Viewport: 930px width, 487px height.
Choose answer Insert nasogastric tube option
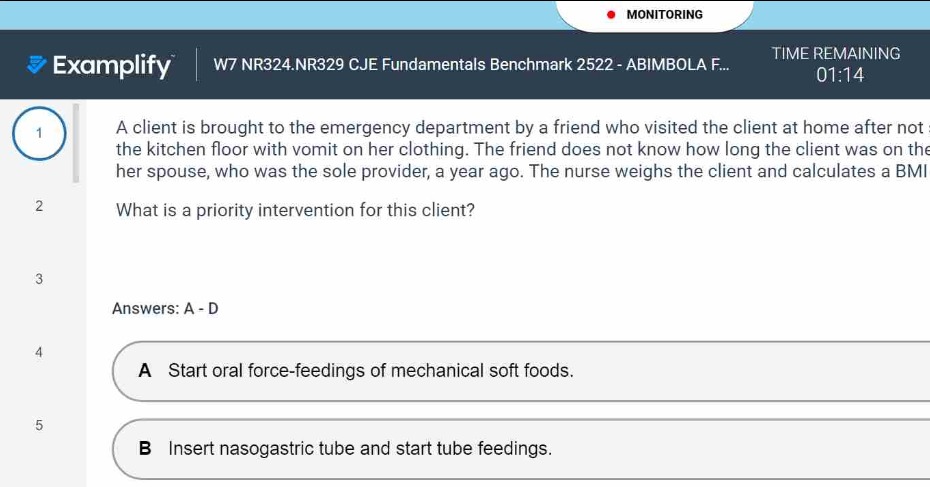tap(521, 449)
